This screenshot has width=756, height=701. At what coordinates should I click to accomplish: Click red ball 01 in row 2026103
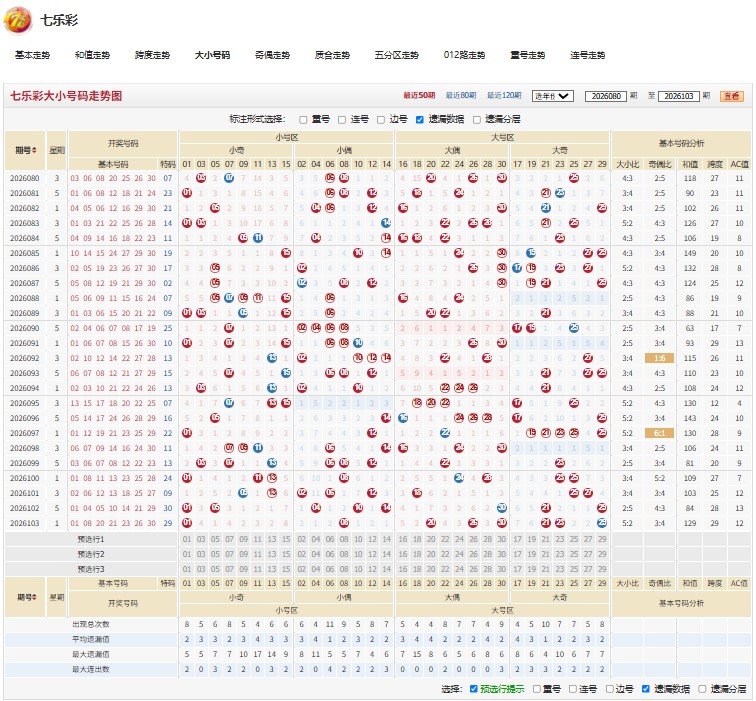187,523
